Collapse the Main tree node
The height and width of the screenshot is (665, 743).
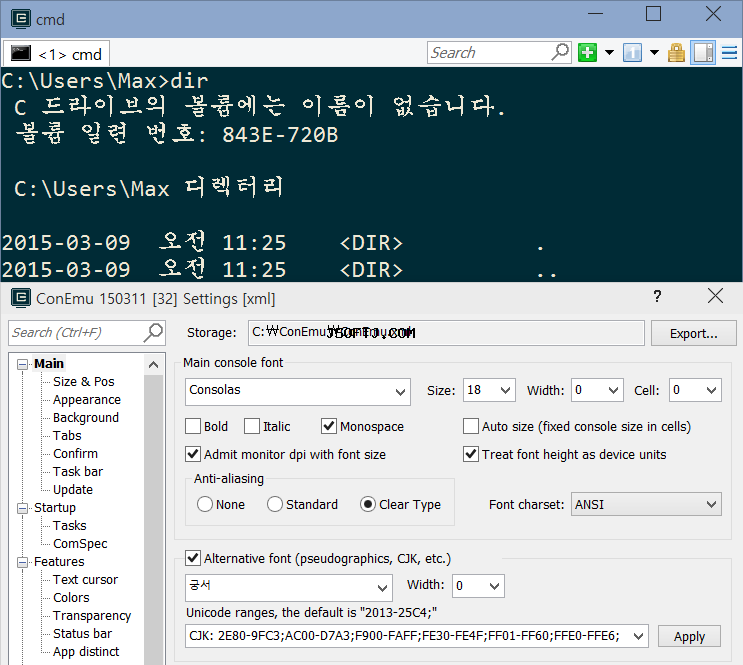(22, 364)
